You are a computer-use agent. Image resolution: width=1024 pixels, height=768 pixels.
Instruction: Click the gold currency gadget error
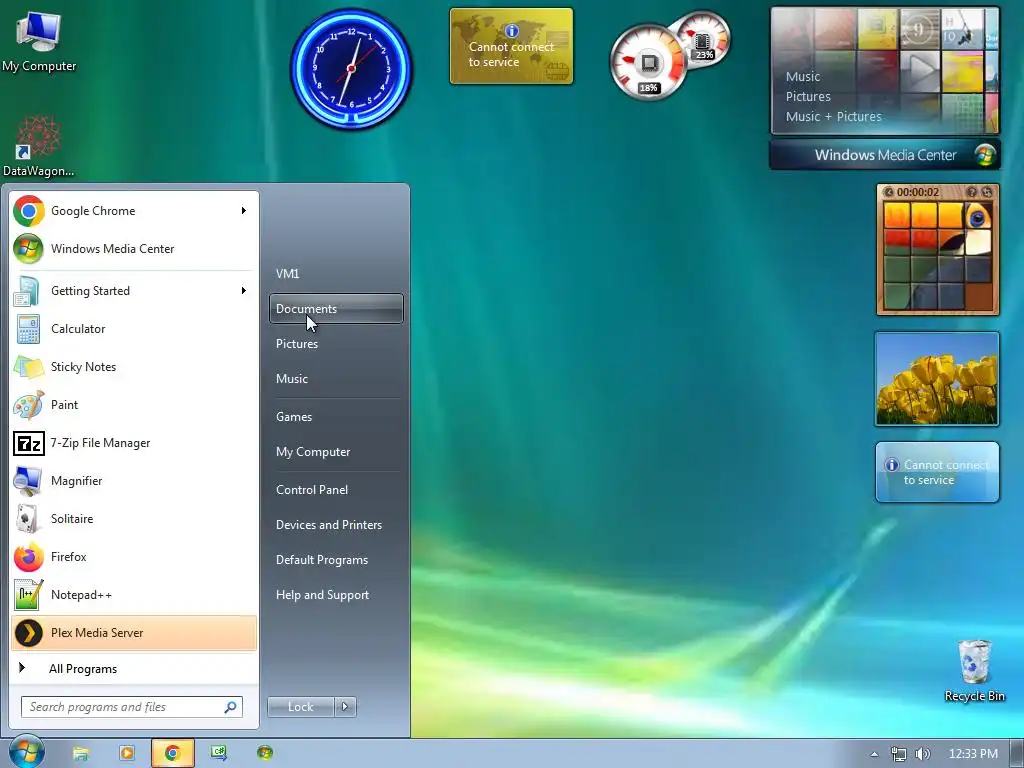(x=511, y=46)
